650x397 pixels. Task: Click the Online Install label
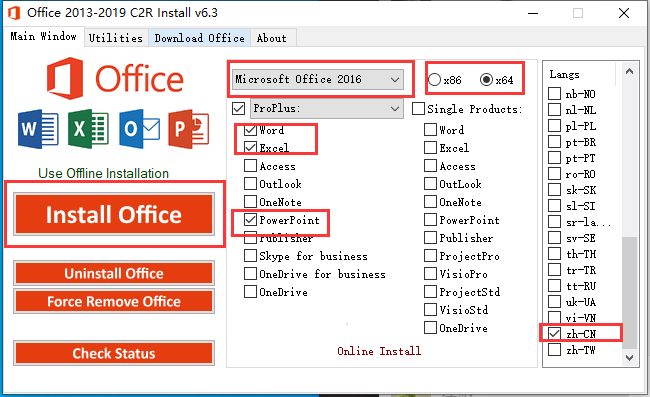[379, 351]
